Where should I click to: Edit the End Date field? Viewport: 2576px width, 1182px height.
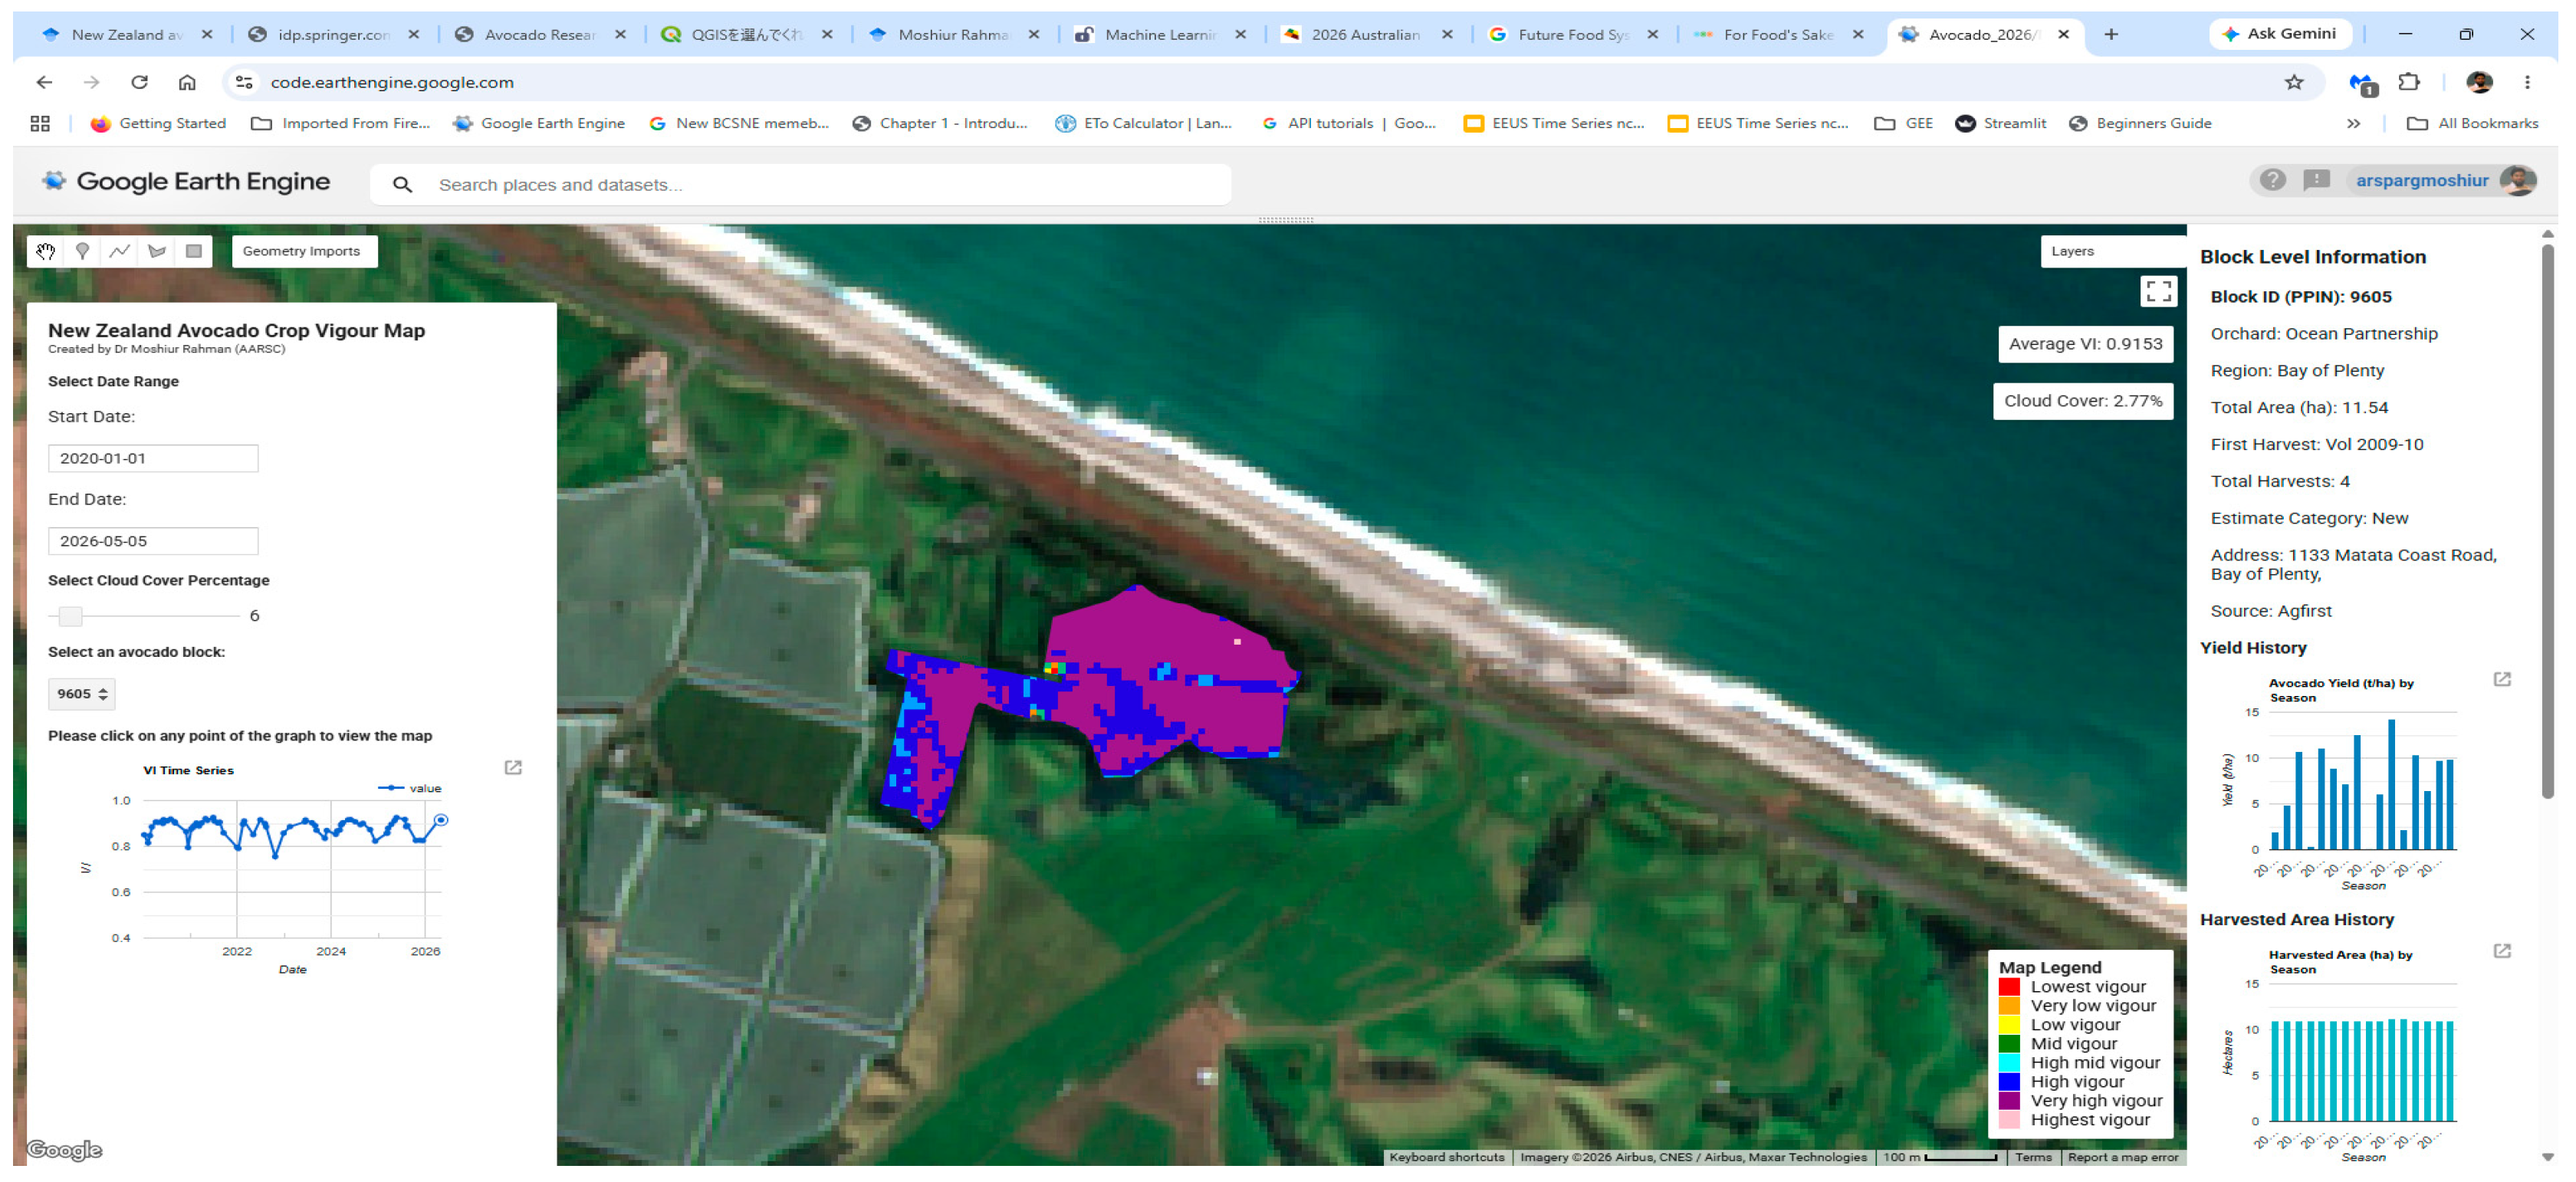(153, 541)
